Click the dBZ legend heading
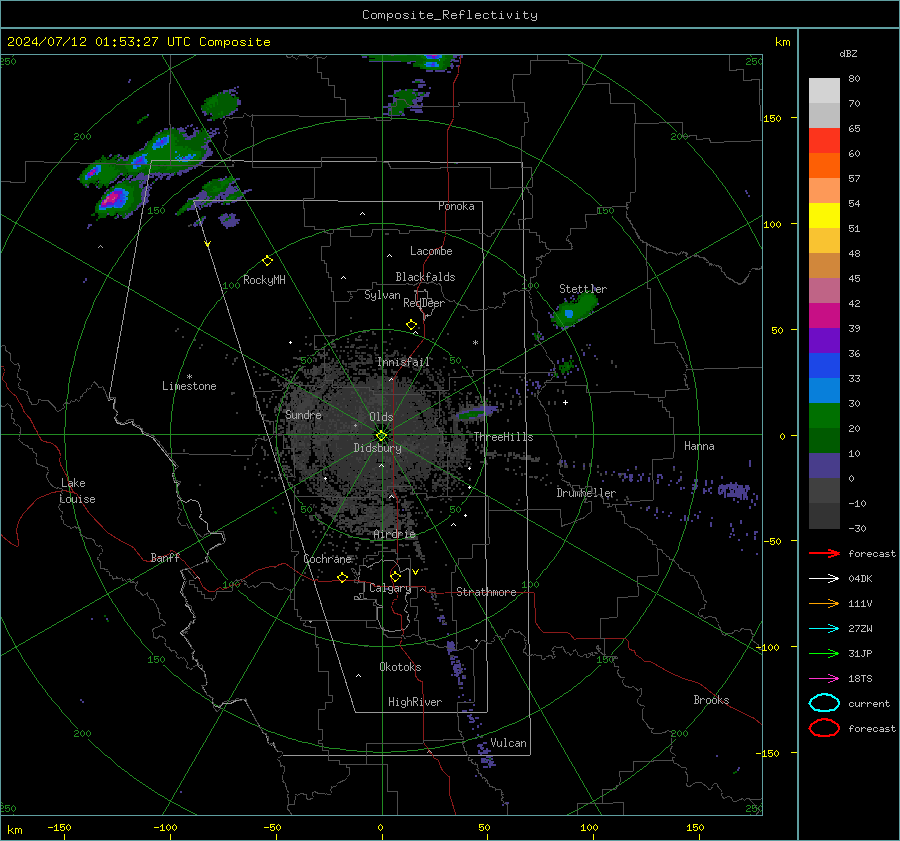The image size is (900, 841). [x=848, y=53]
